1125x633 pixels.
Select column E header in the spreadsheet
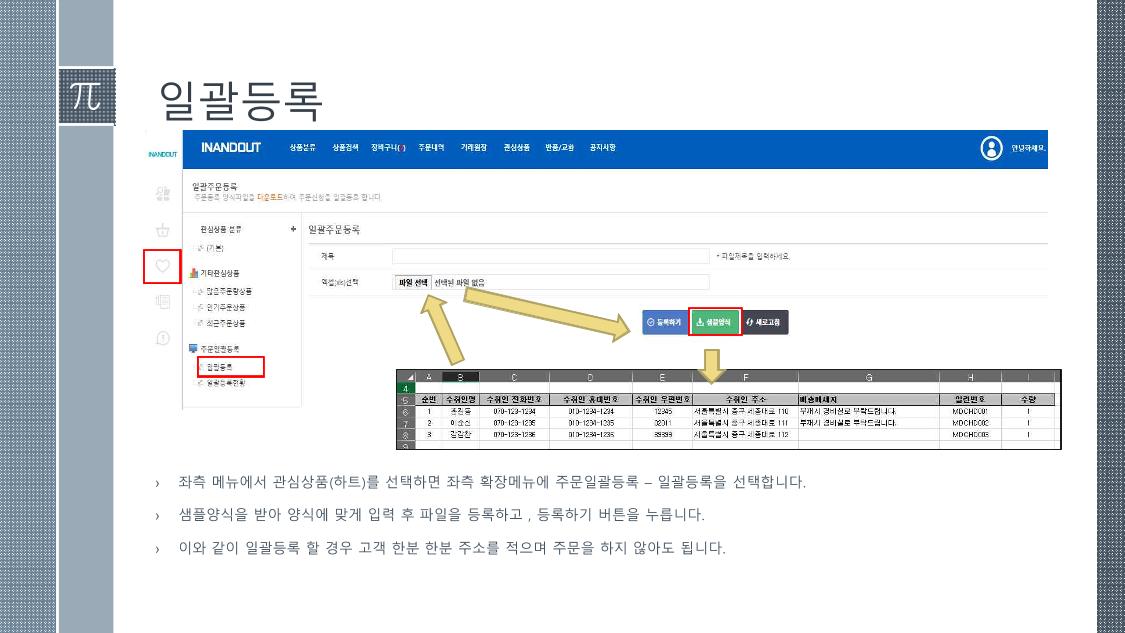point(662,377)
